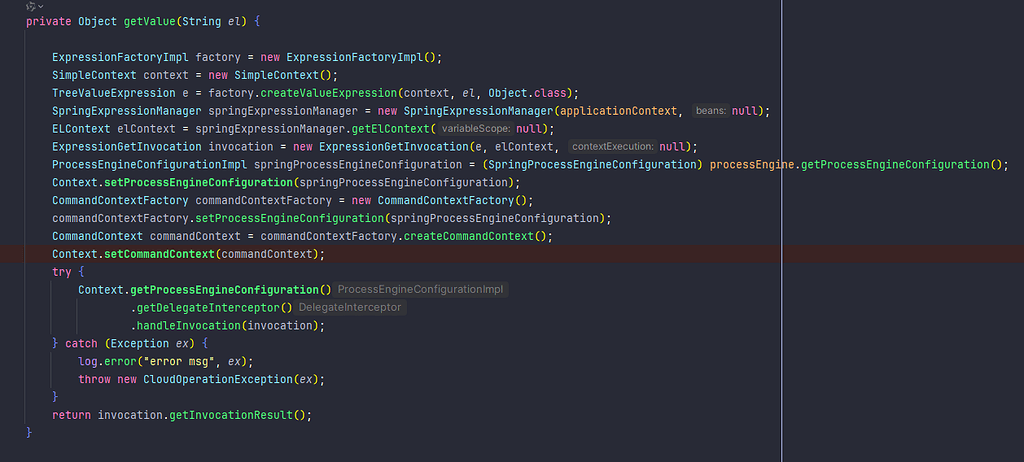The image size is (1024, 462).
Task: Click the 'contextExecution:' parameter inlay hint
Action: tap(613, 146)
